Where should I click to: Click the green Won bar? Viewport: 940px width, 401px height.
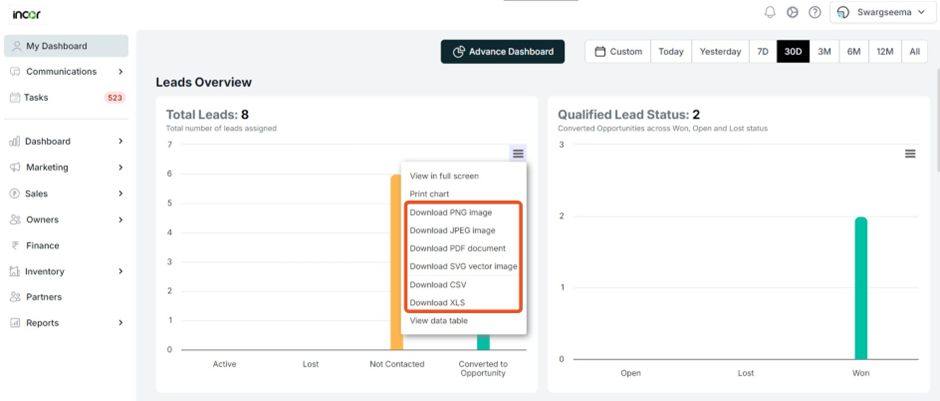coord(861,288)
